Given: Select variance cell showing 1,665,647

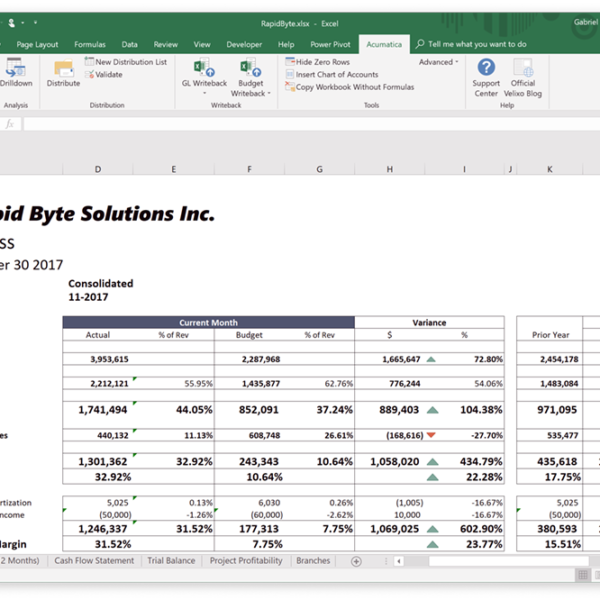Looking at the screenshot, I should tap(390, 359).
